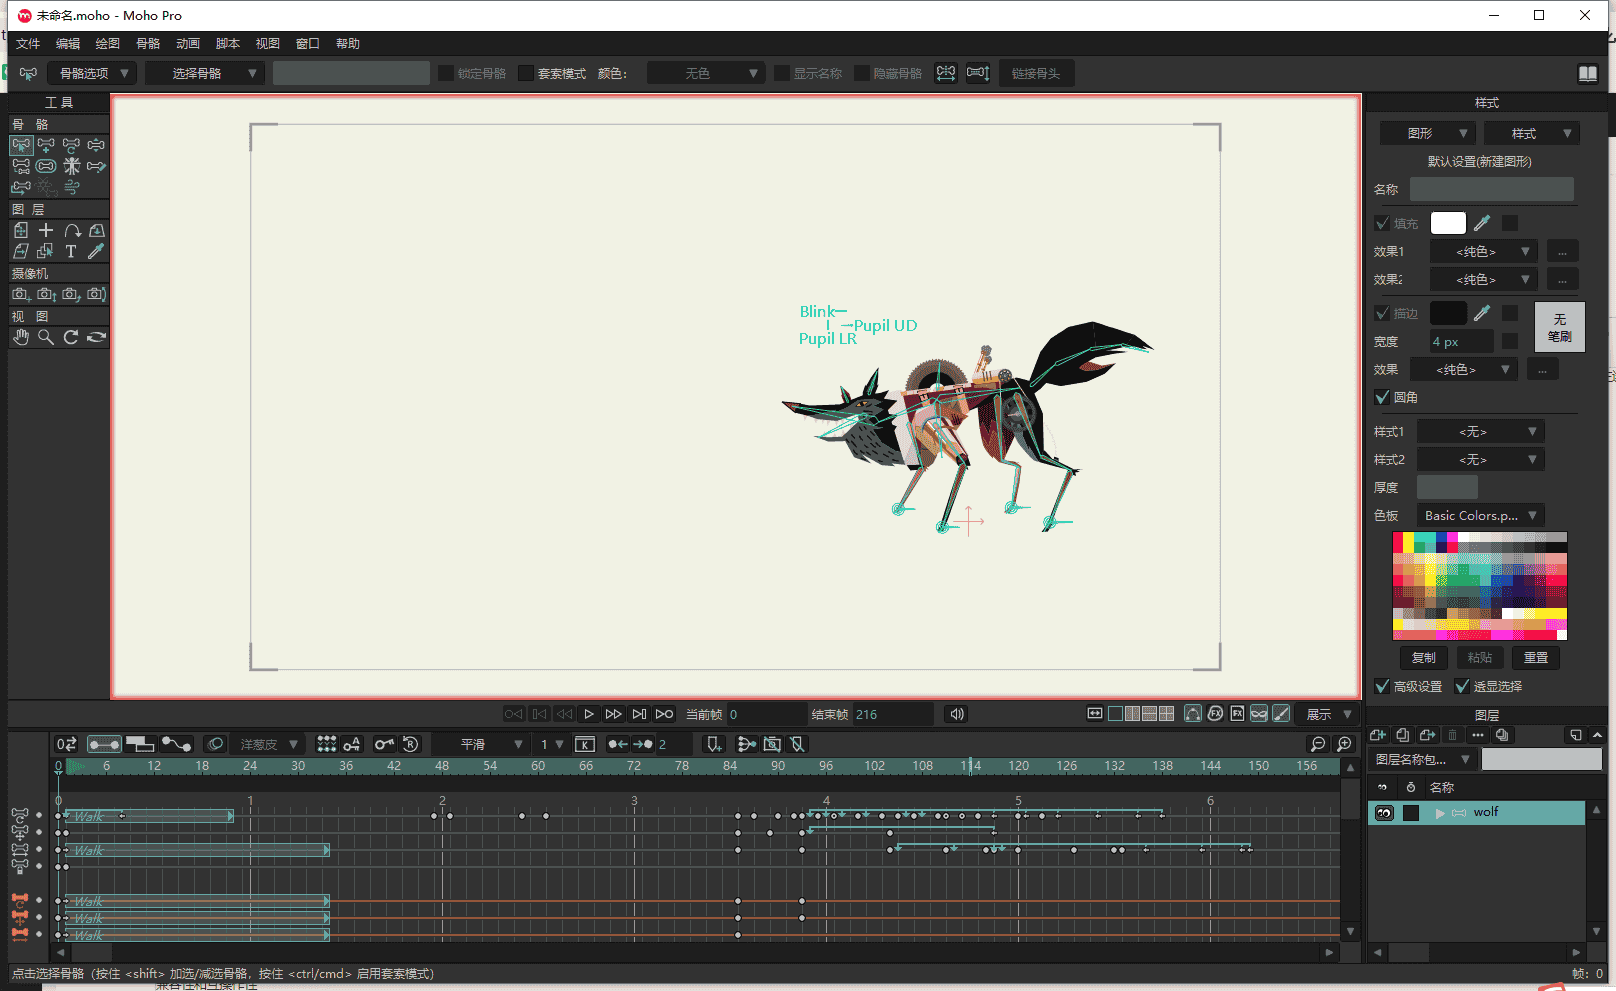The width and height of the screenshot is (1616, 991).
Task: Open the 动画 menu
Action: pos(188,44)
